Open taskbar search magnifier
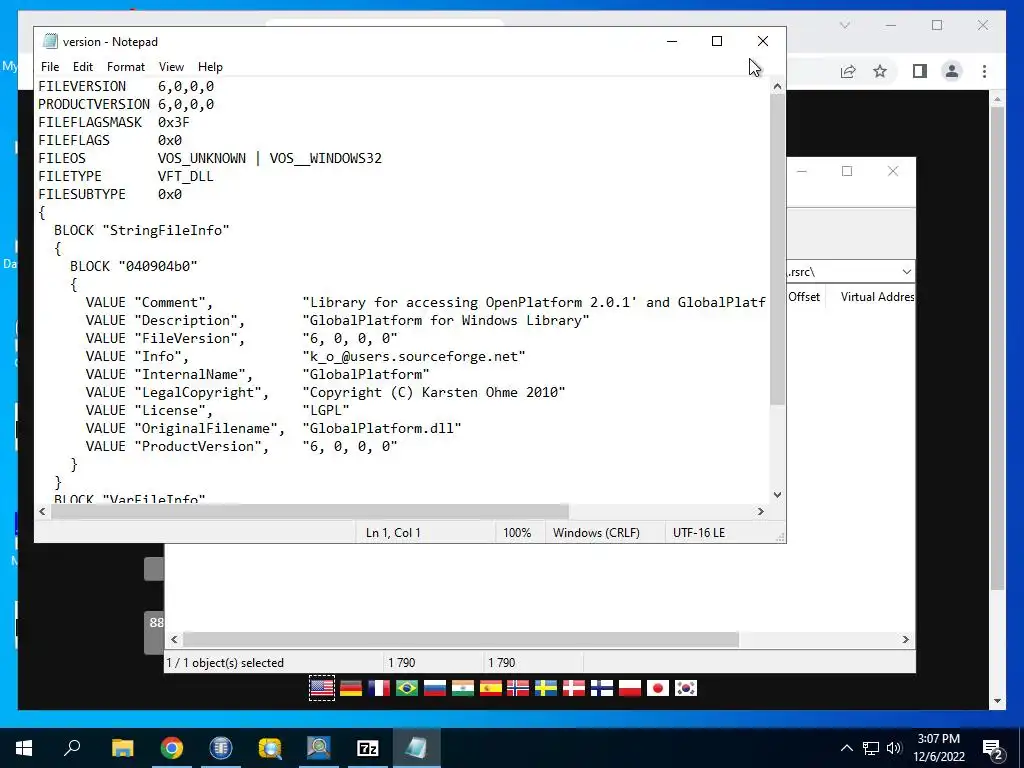Screen dimensions: 1024x768 (x=72, y=747)
